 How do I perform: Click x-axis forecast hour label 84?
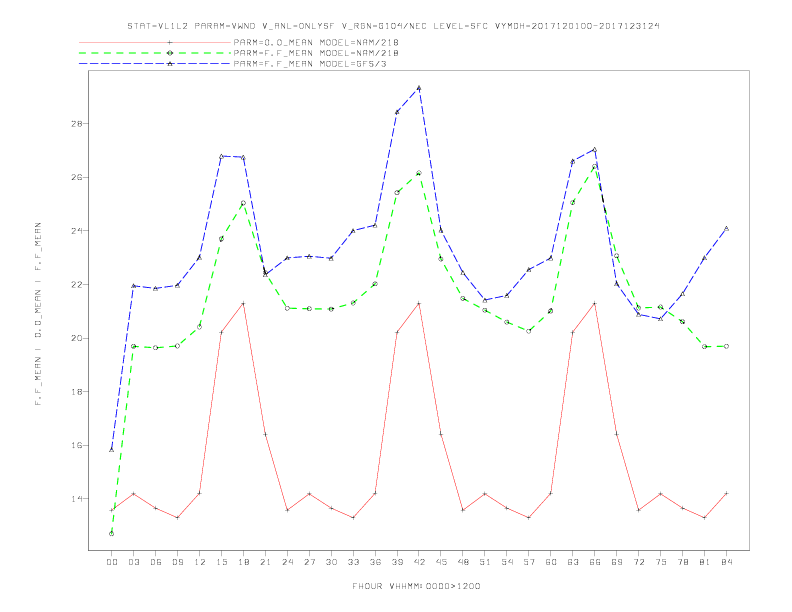coord(727,562)
